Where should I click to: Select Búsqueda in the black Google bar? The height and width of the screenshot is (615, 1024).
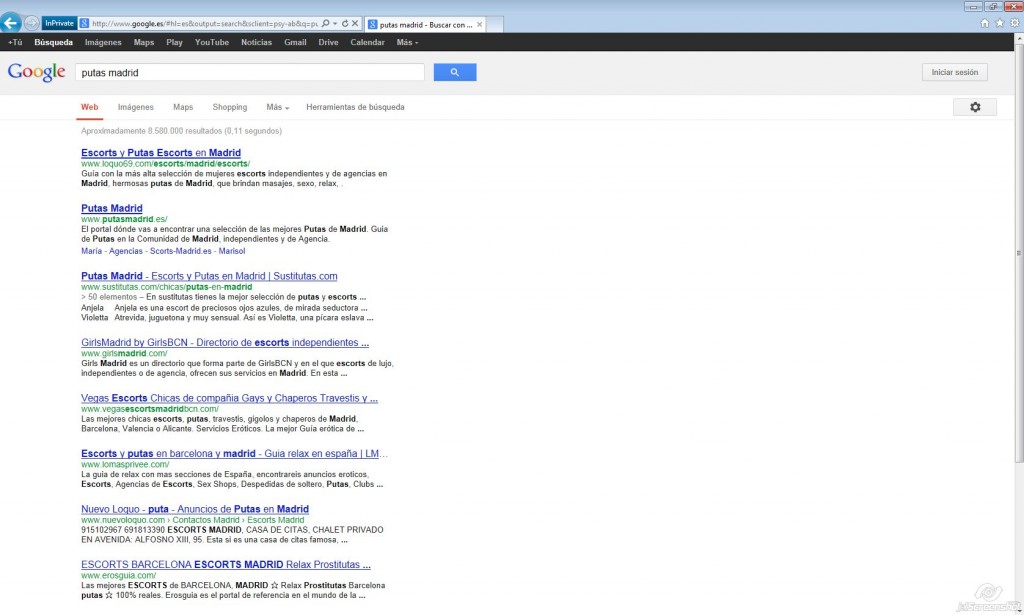(x=54, y=42)
